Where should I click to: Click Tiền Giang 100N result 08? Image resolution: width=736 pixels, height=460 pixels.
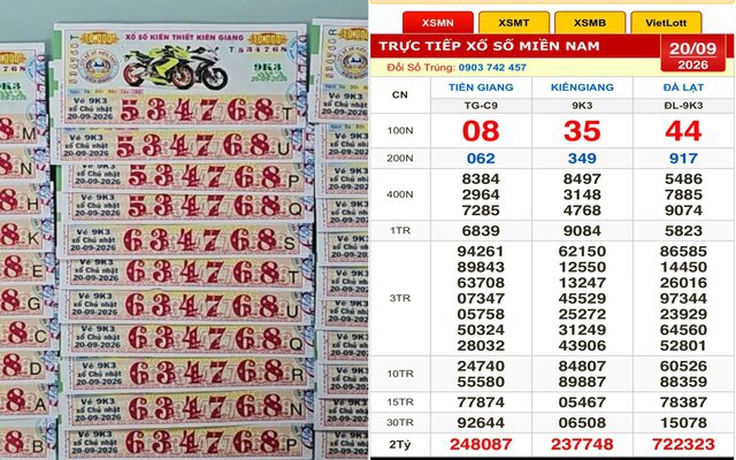coord(481,131)
